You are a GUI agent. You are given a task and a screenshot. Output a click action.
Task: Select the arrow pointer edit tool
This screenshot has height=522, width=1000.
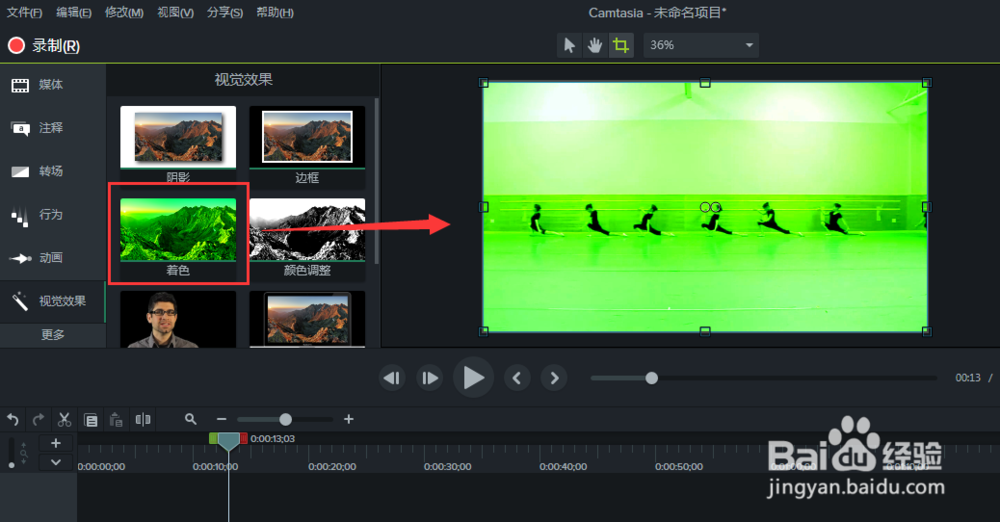[x=570, y=45]
